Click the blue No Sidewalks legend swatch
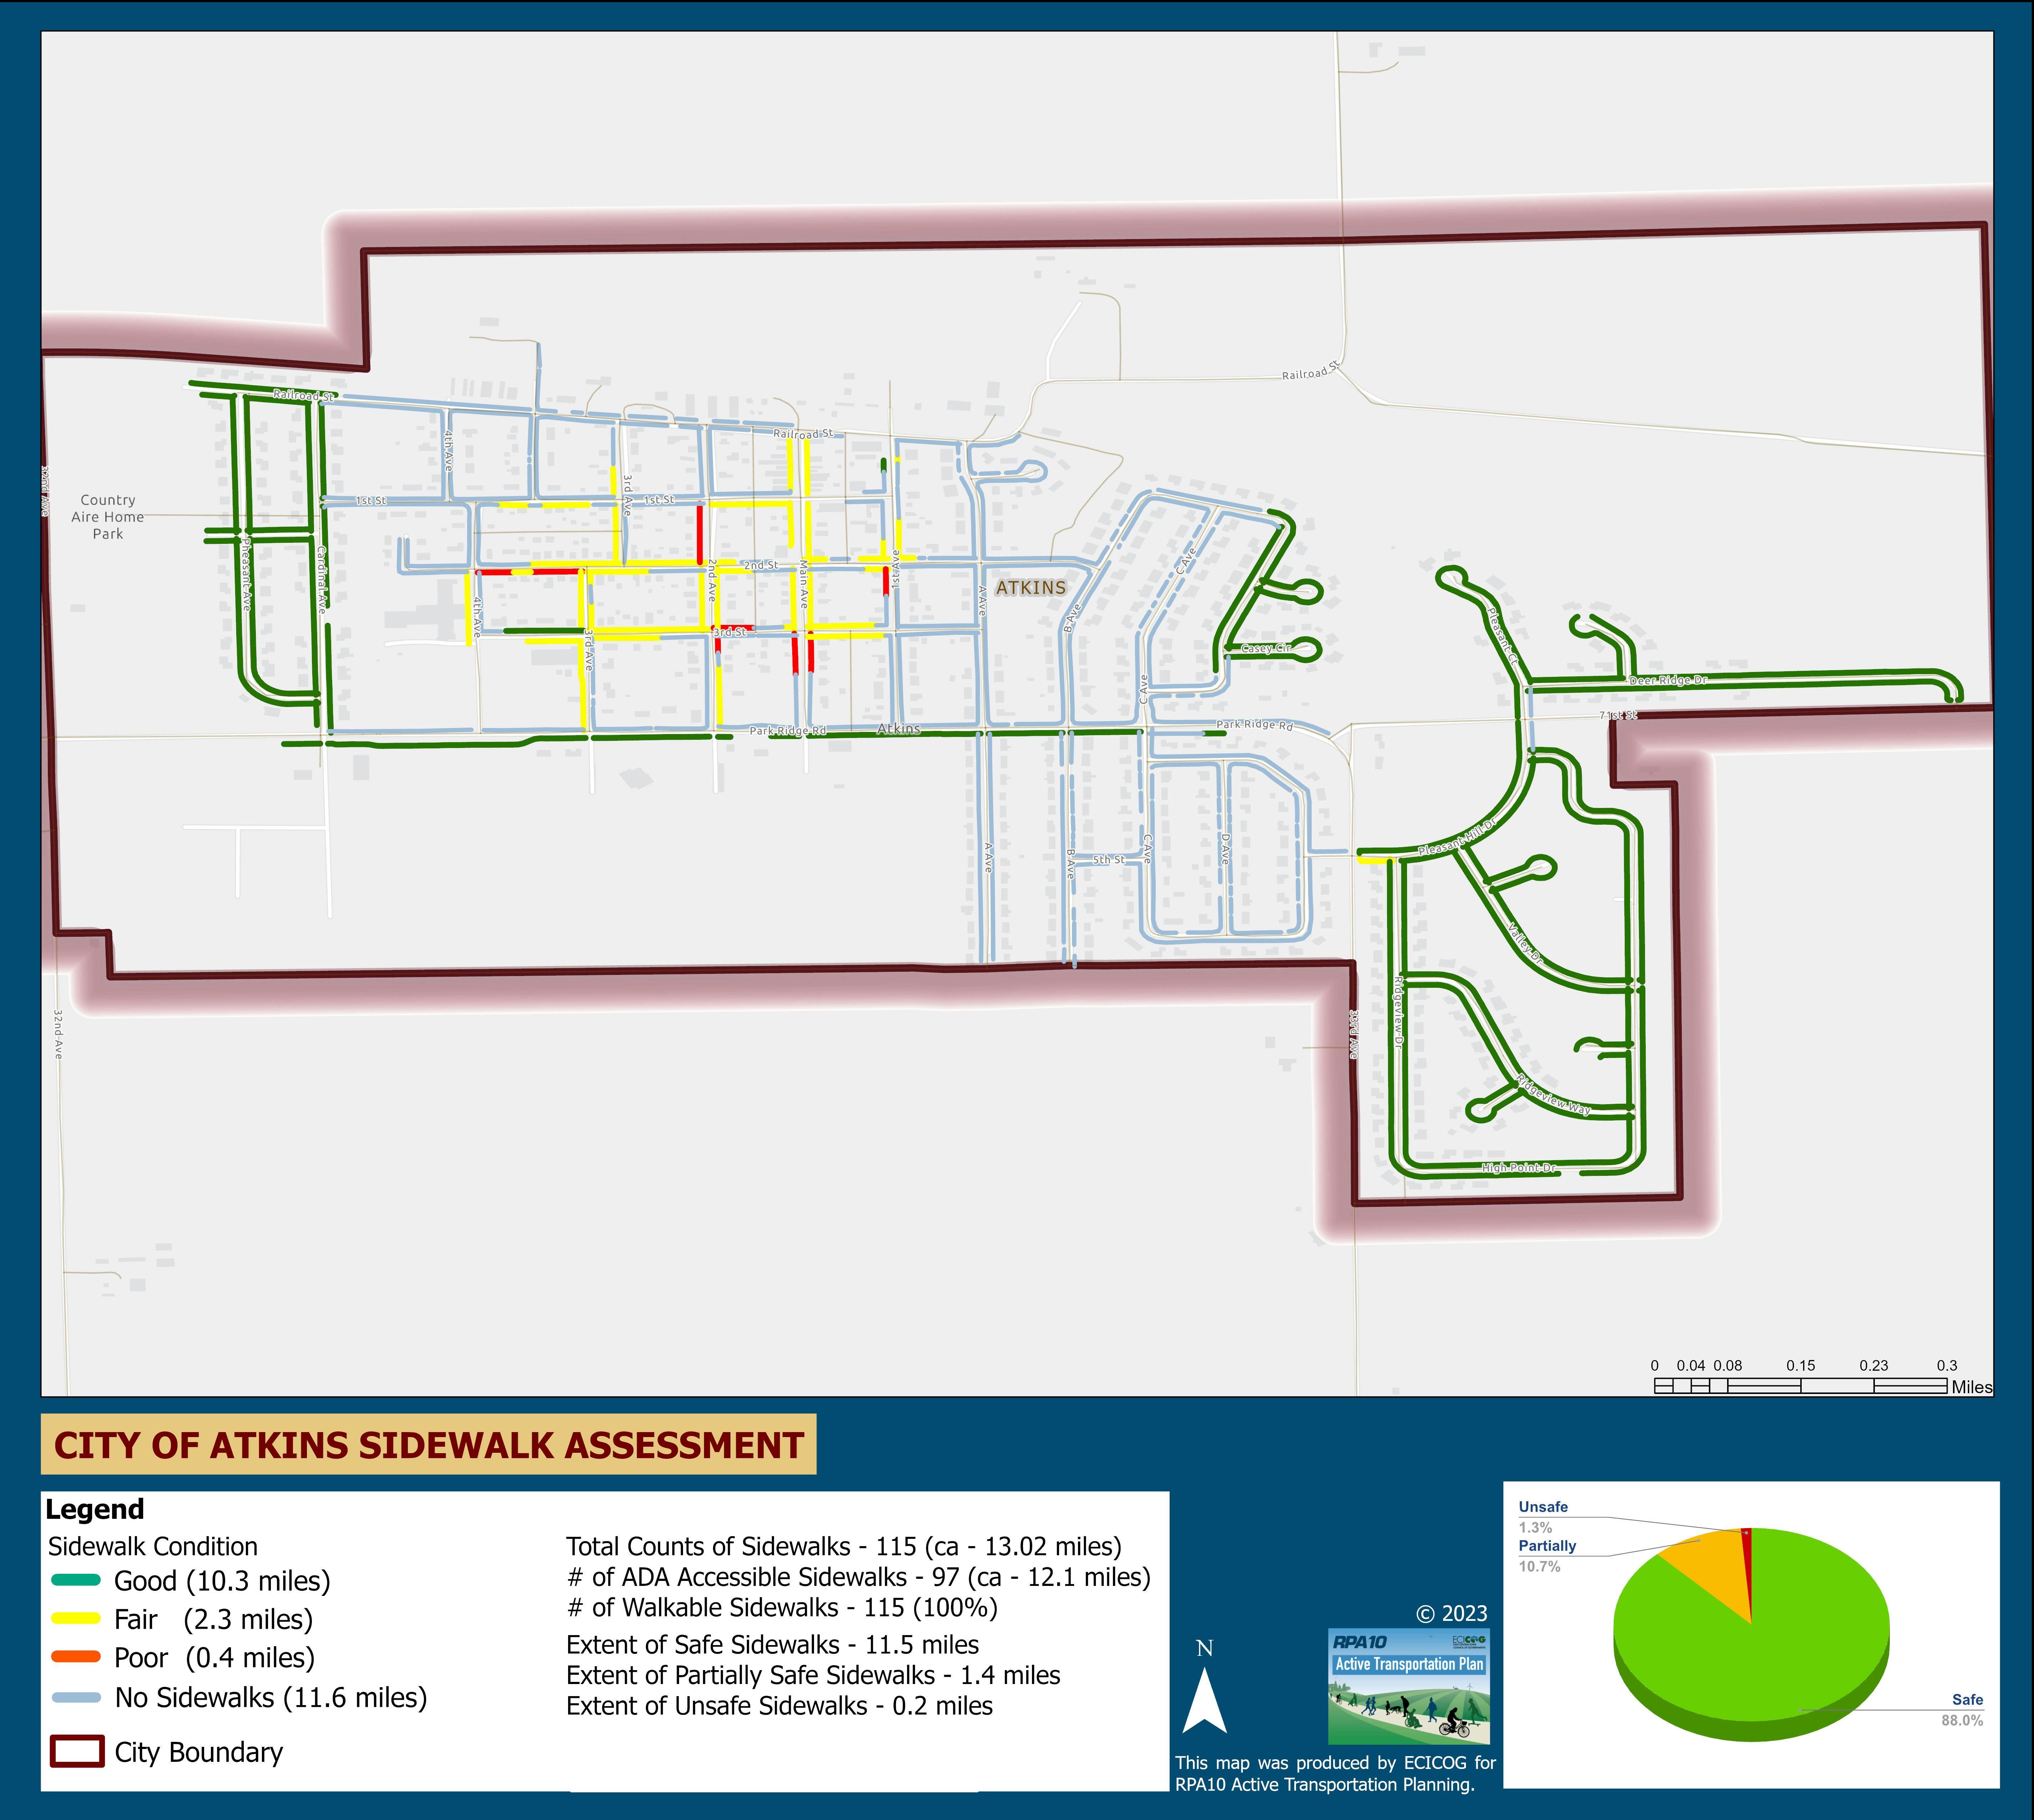 (x=76, y=1697)
